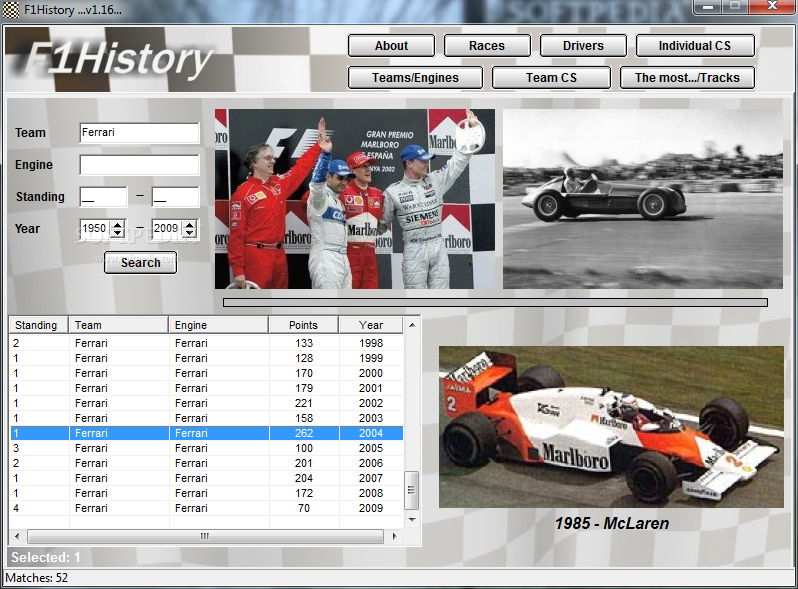Sort by the Team column header
Image resolution: width=798 pixels, height=589 pixels.
point(118,325)
